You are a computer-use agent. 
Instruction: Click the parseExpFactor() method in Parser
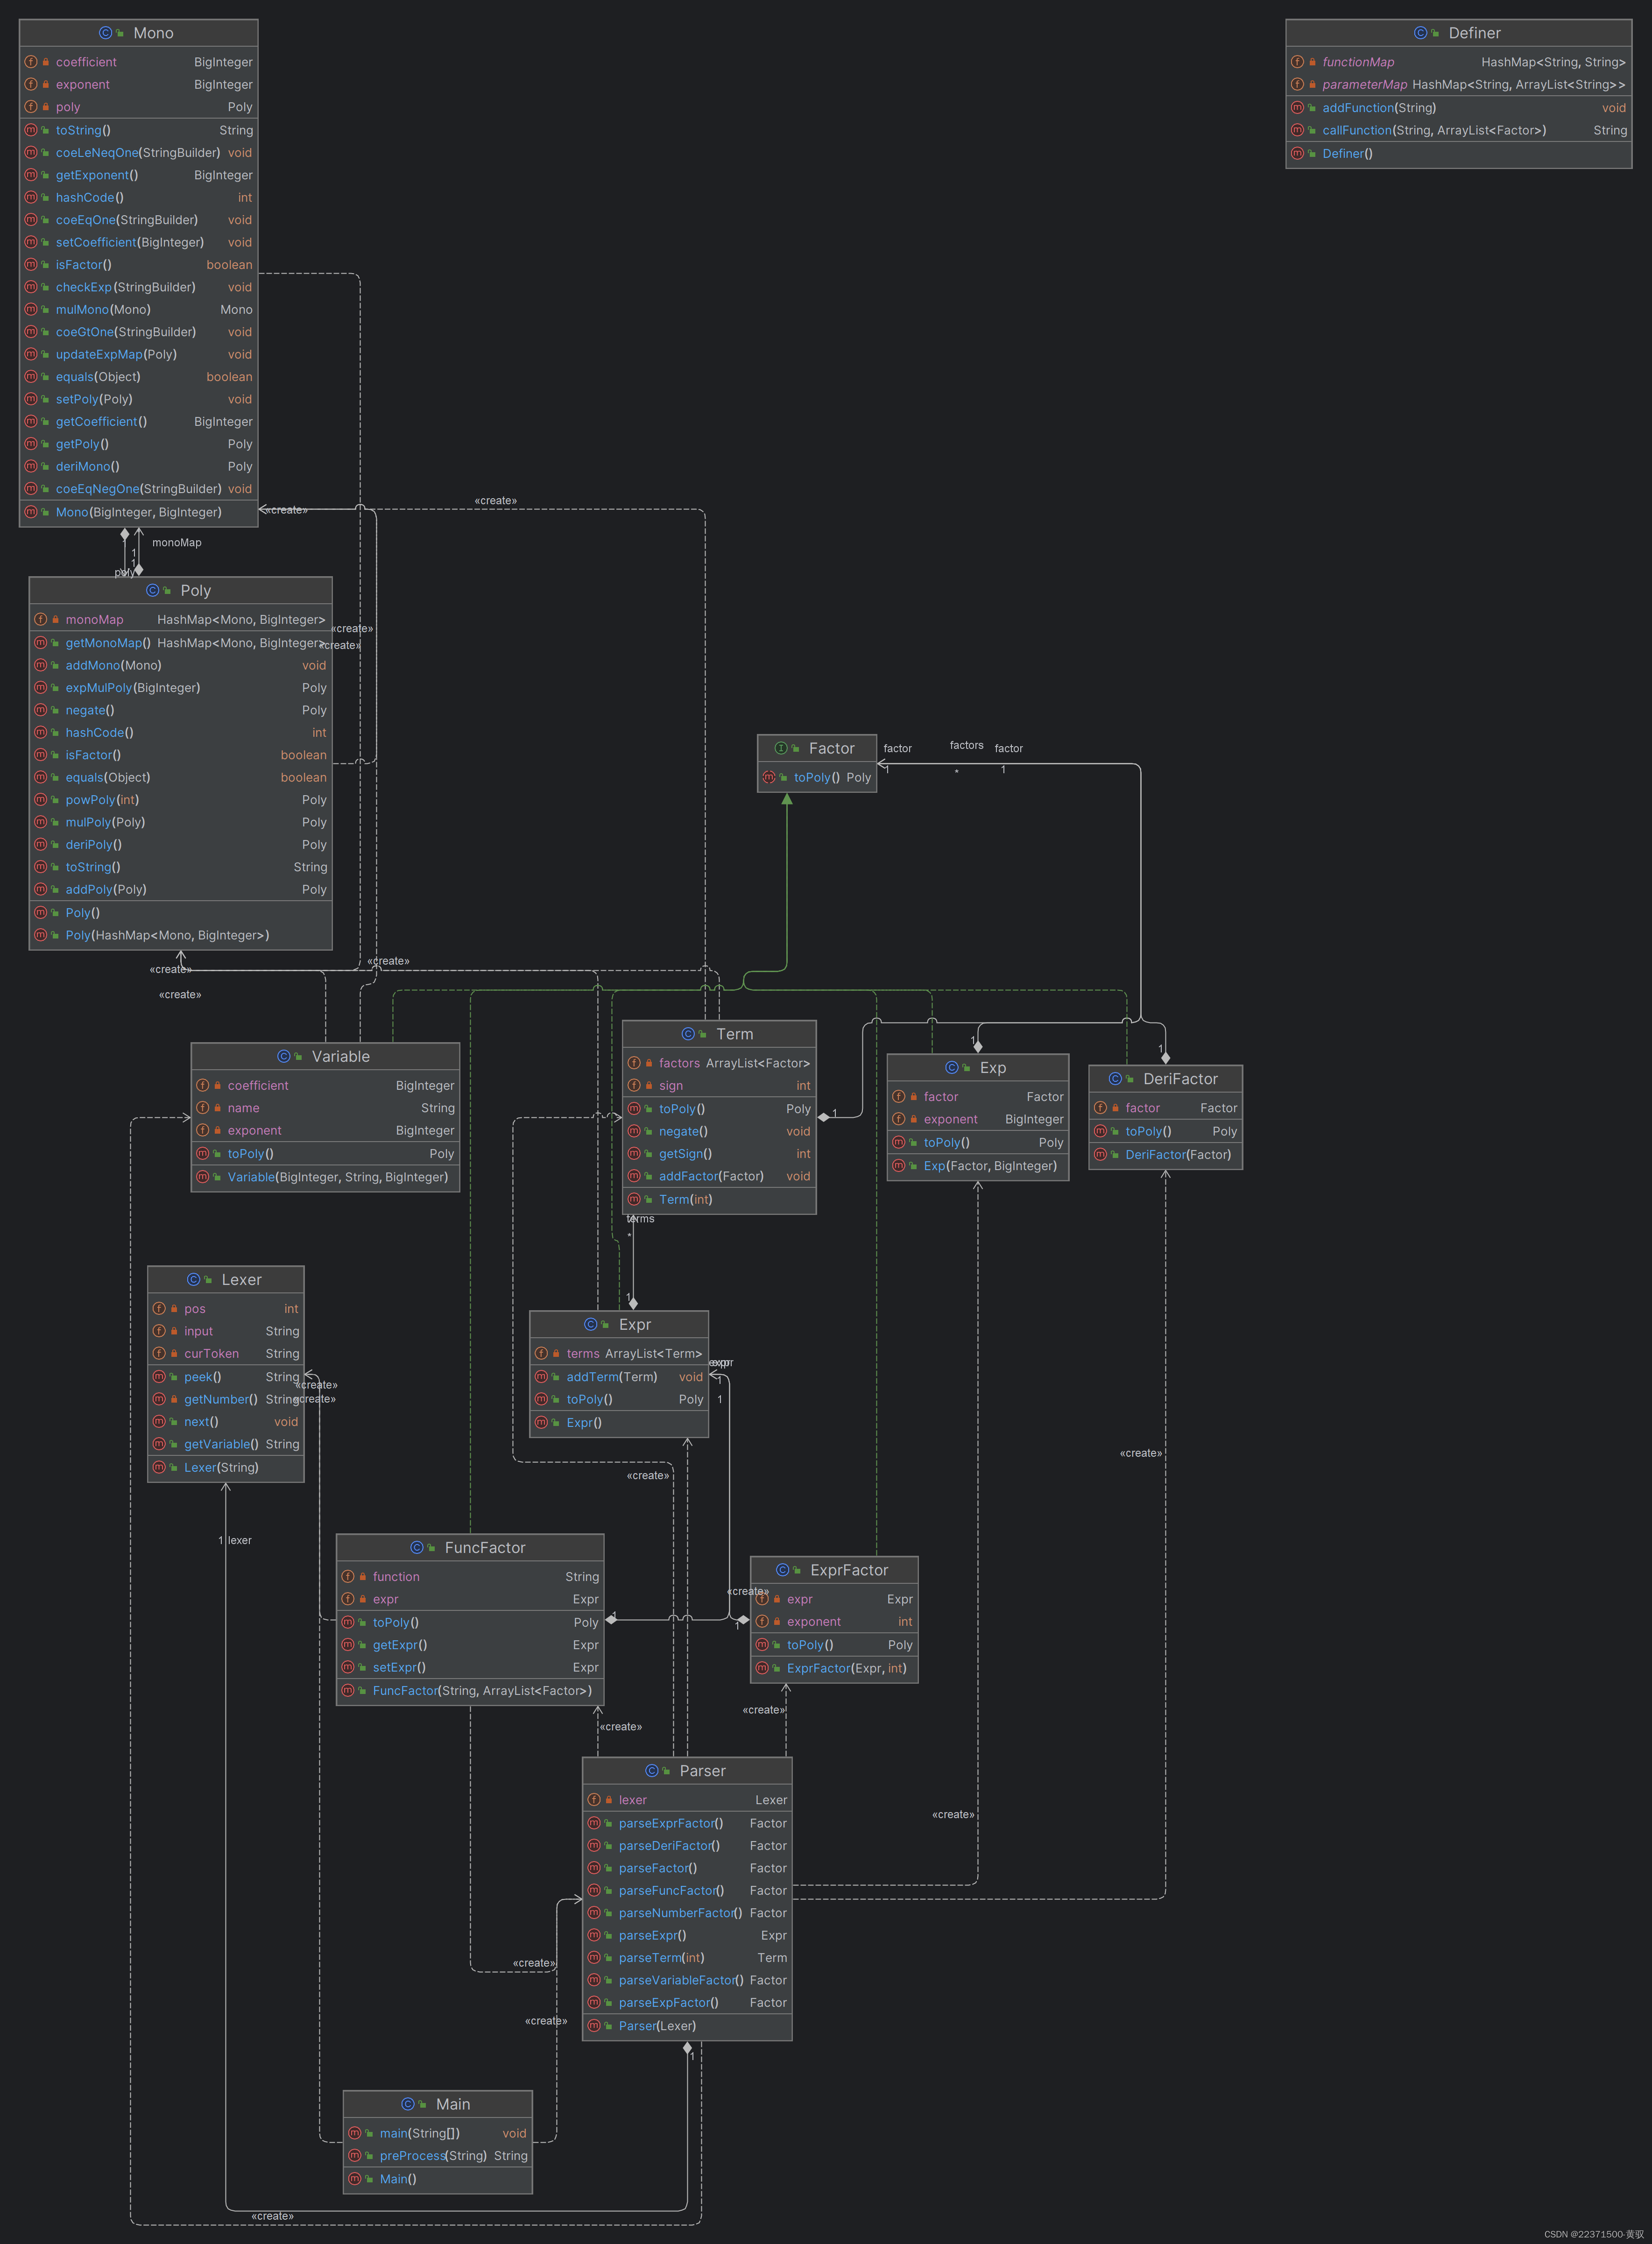(668, 2002)
